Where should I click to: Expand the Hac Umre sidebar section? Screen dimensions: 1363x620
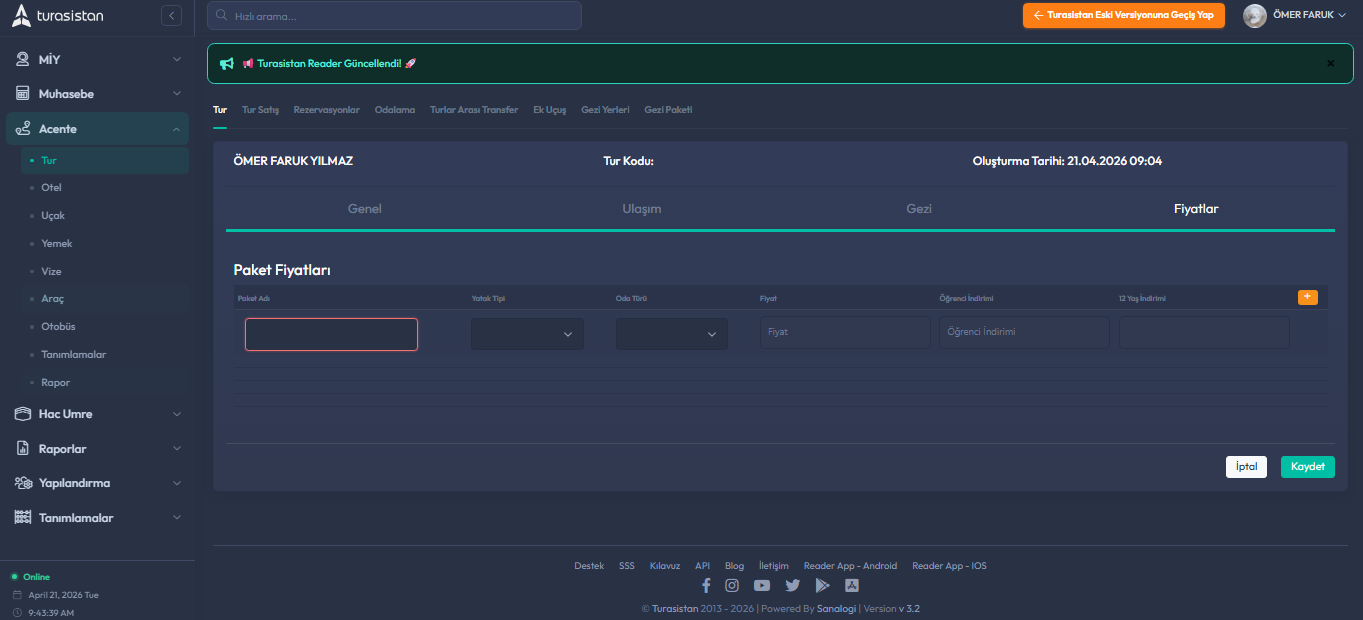97,414
